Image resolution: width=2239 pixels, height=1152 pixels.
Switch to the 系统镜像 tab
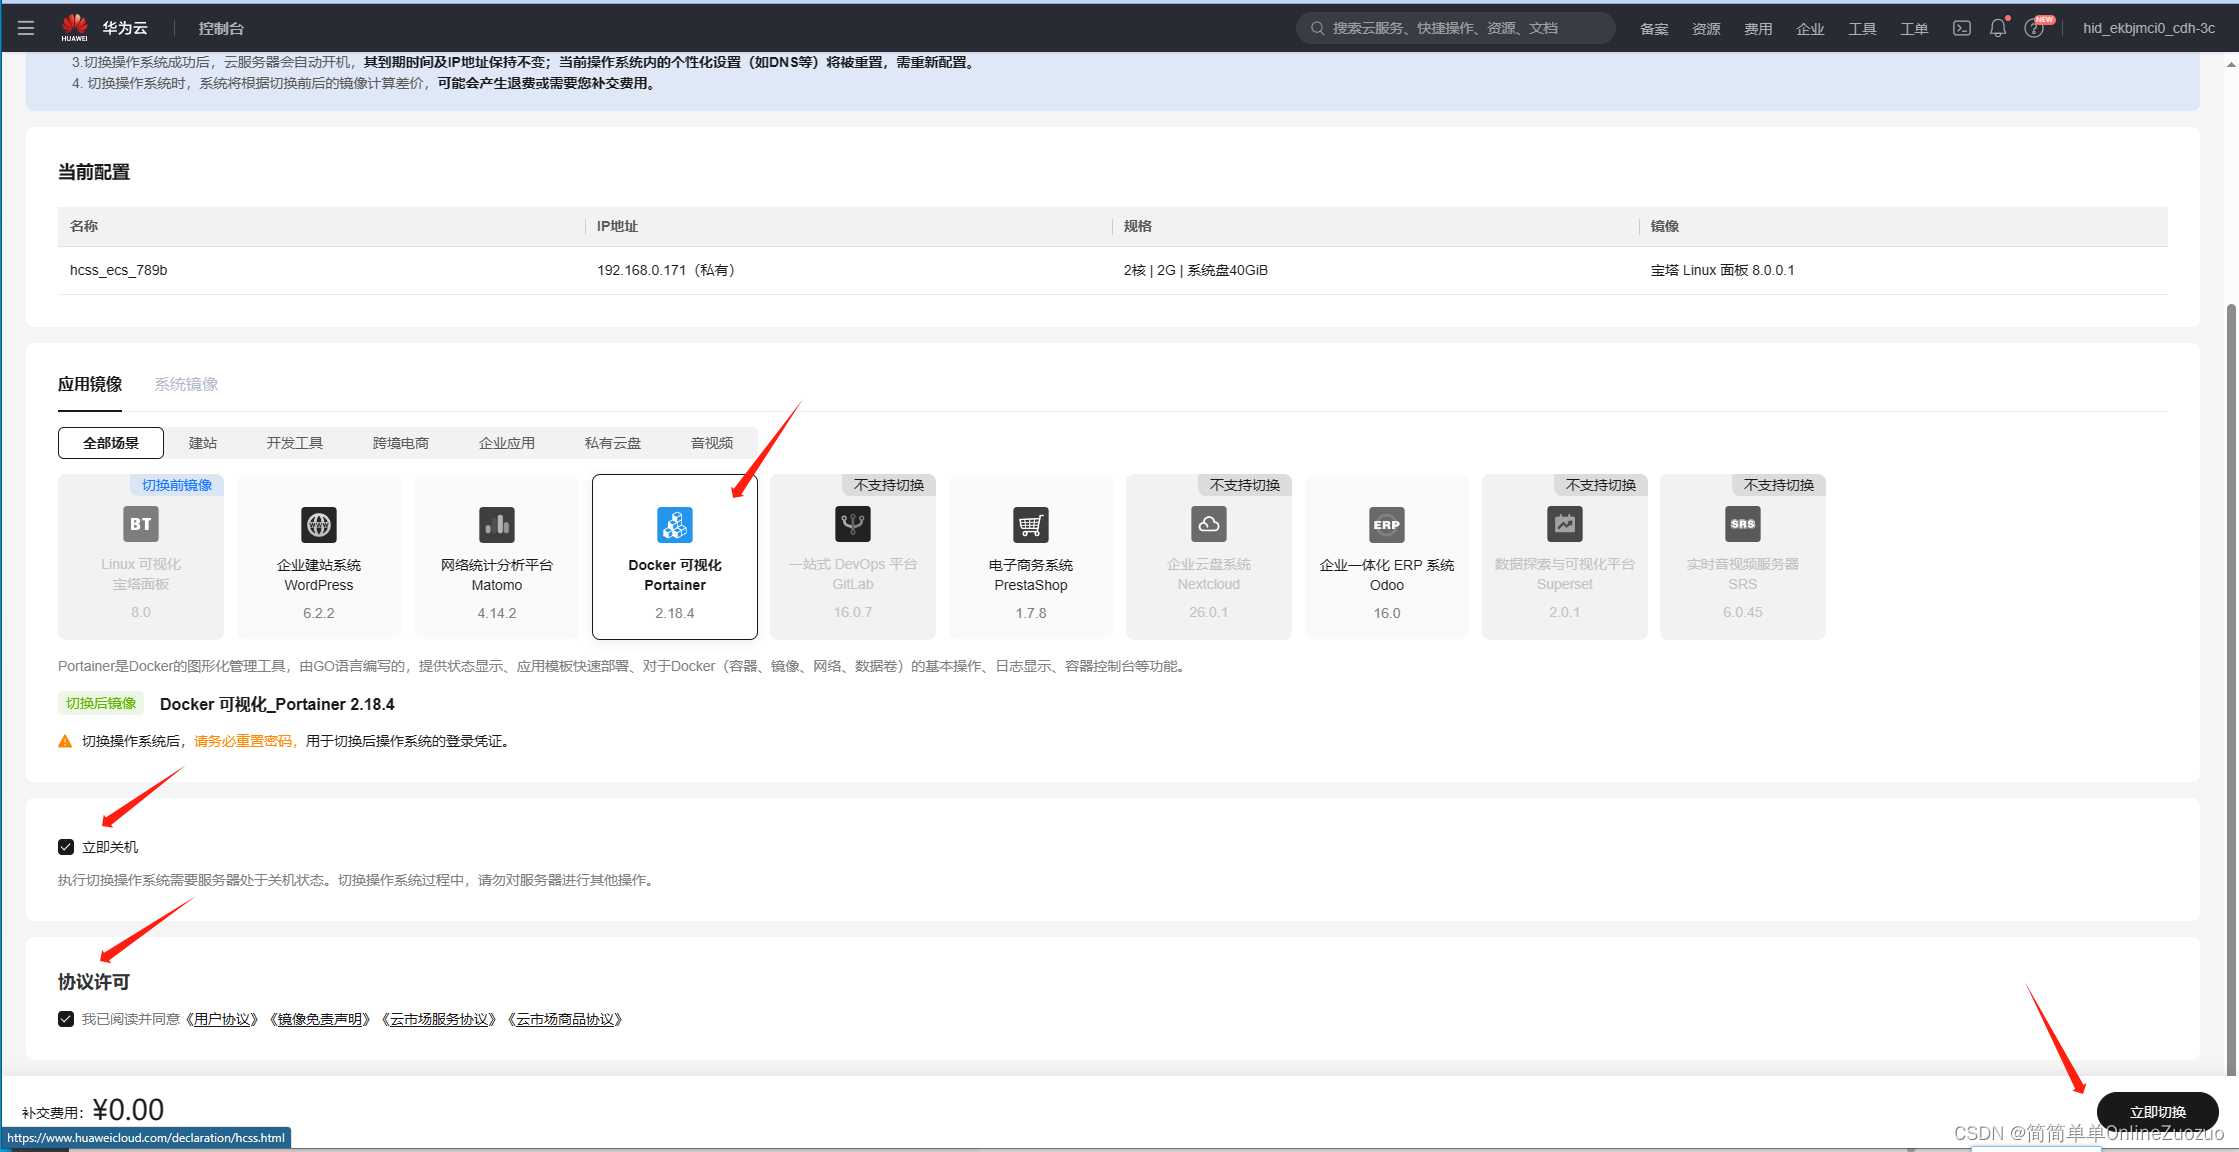(x=186, y=384)
